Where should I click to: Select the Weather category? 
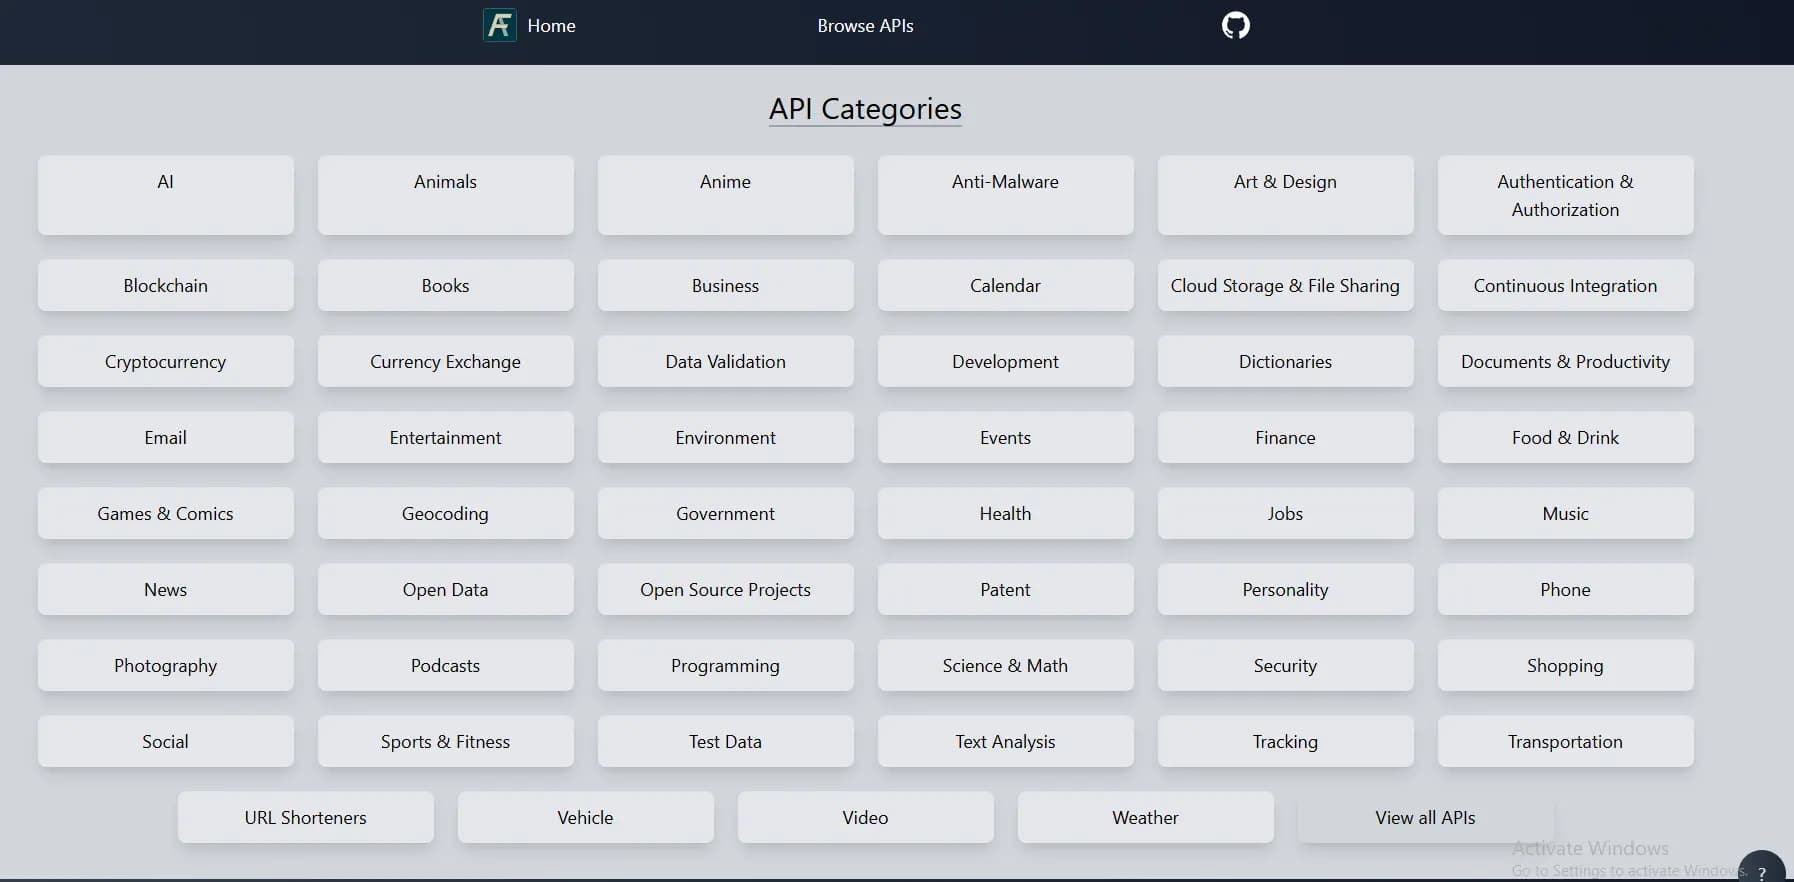[1146, 817]
